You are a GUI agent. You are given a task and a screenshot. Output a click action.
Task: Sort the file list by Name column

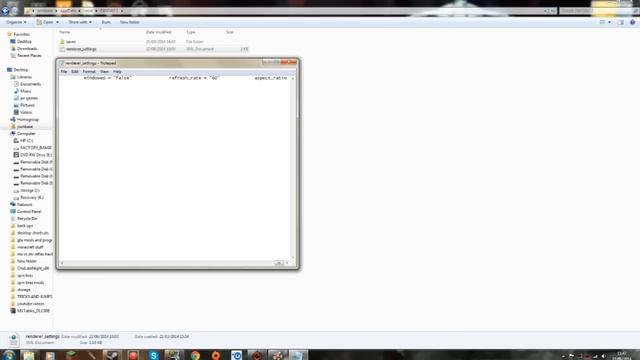pyautogui.click(x=64, y=32)
